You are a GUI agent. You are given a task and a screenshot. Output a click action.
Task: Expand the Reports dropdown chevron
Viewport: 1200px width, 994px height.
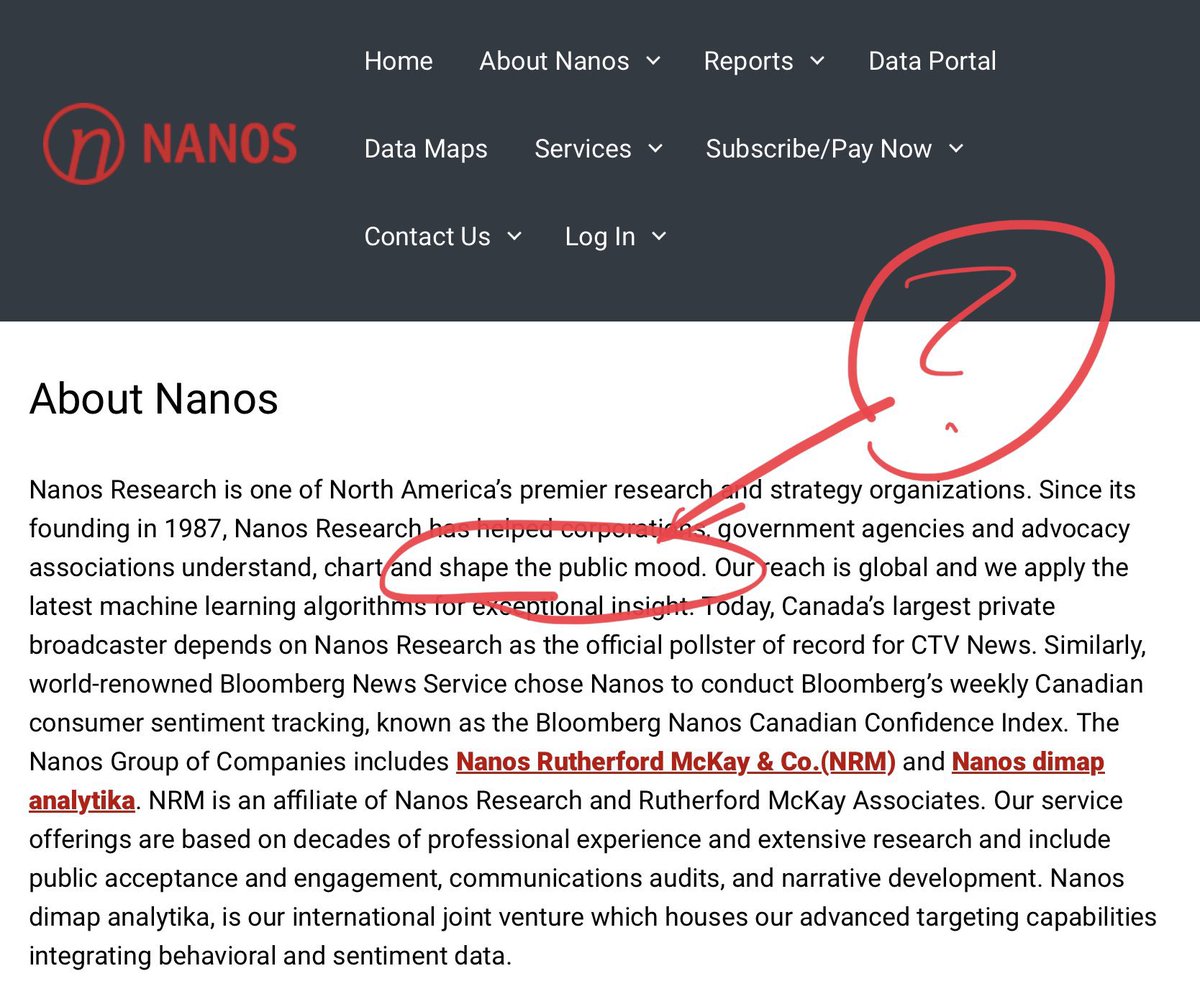(x=817, y=61)
